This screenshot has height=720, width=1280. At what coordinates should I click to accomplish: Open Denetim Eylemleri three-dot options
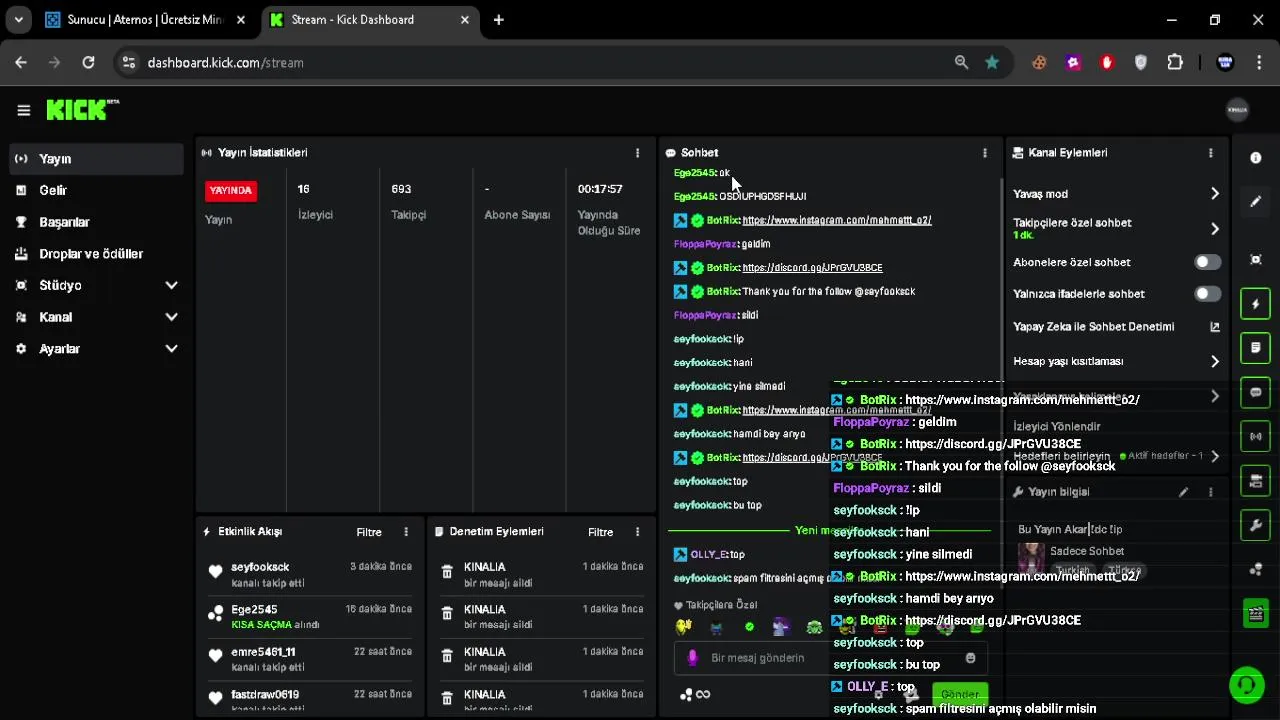coord(637,532)
